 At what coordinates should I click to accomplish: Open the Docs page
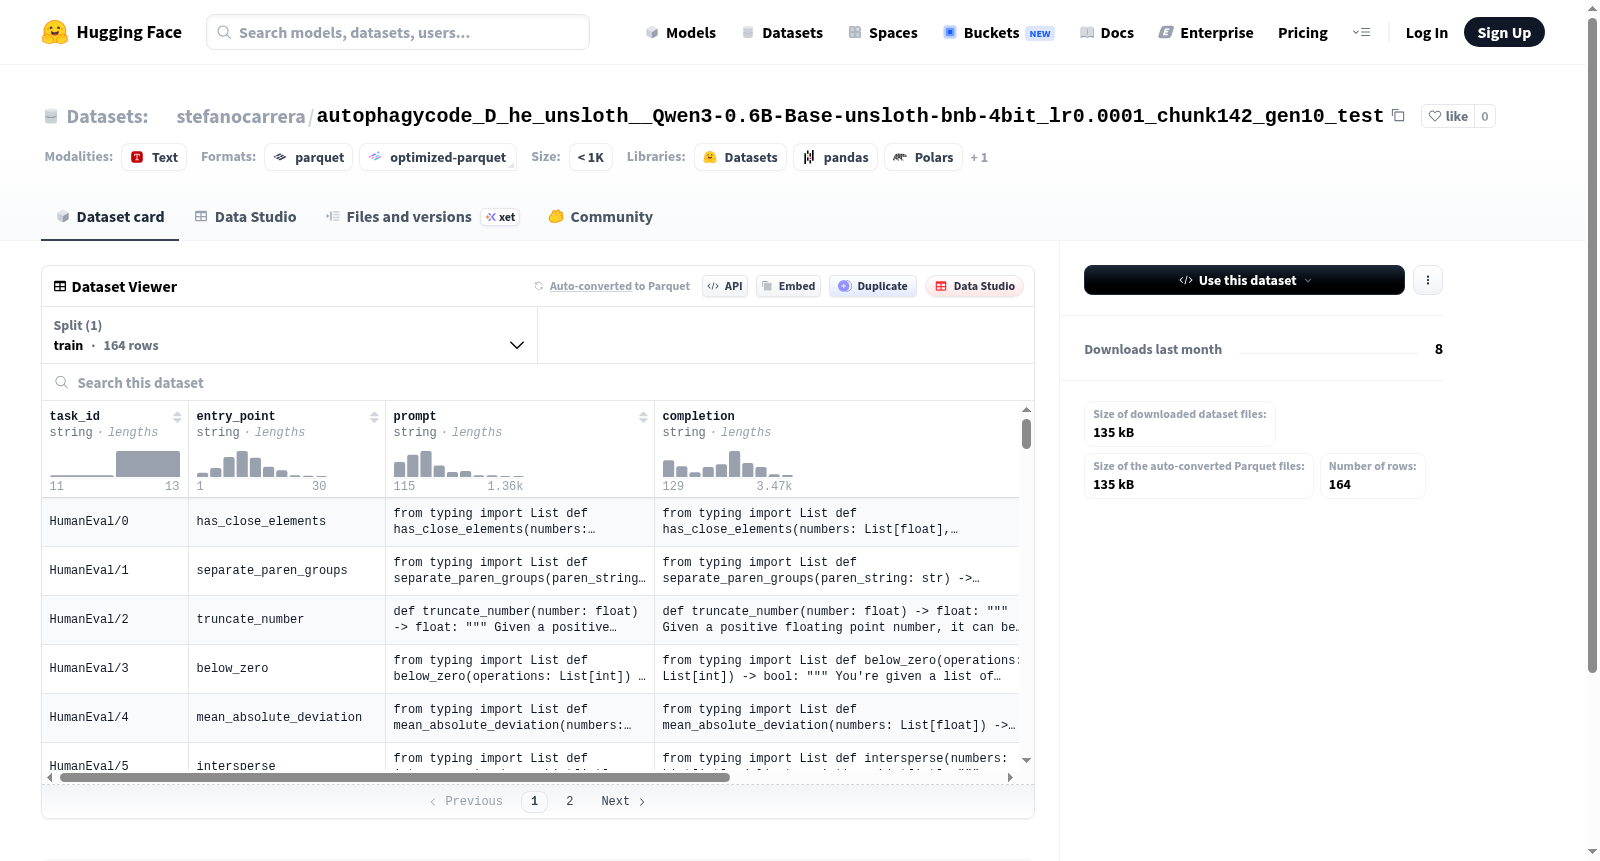click(1107, 32)
